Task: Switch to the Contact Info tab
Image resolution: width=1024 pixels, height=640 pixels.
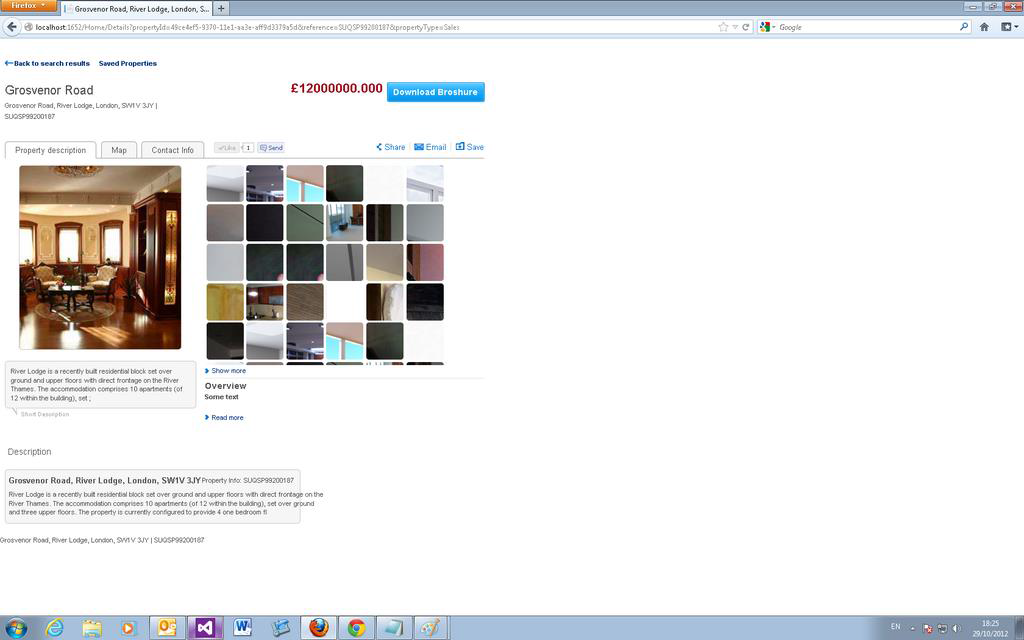Action: (172, 150)
